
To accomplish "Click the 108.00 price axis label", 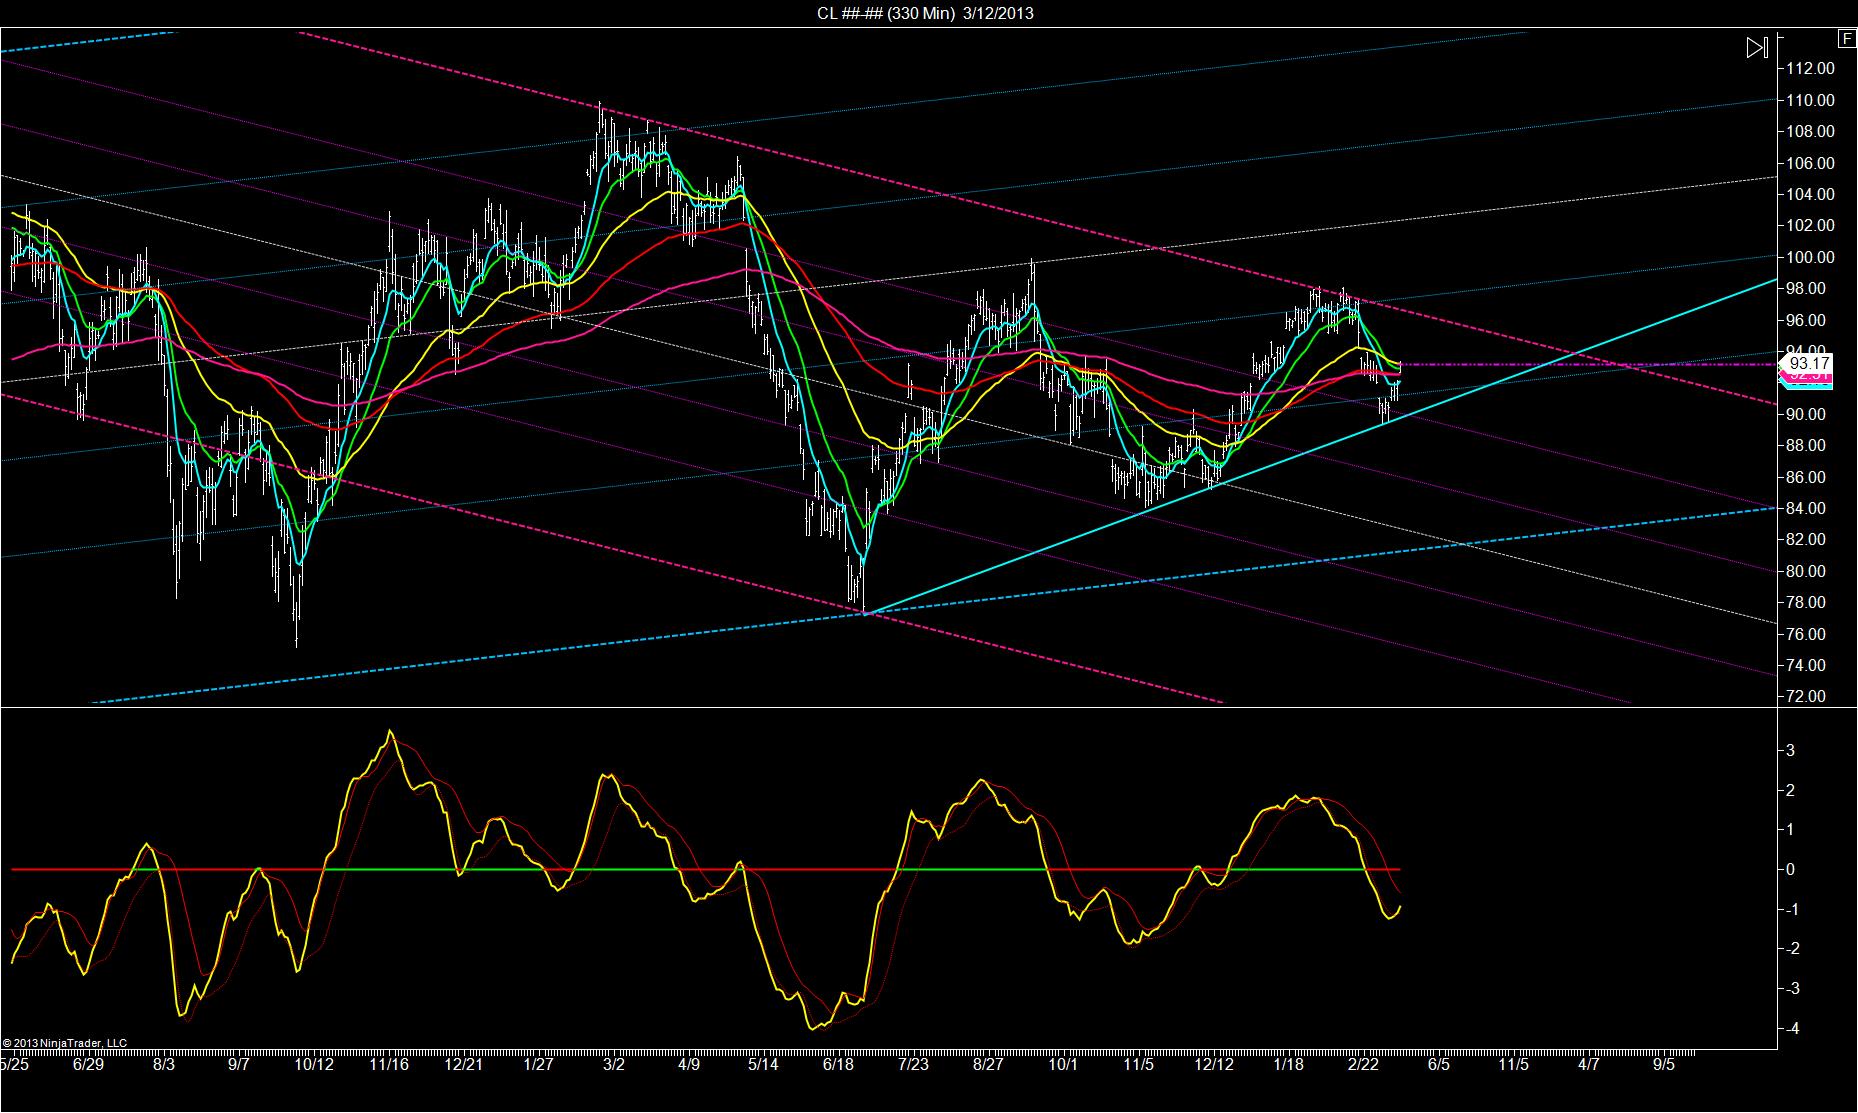I will [x=1811, y=132].
